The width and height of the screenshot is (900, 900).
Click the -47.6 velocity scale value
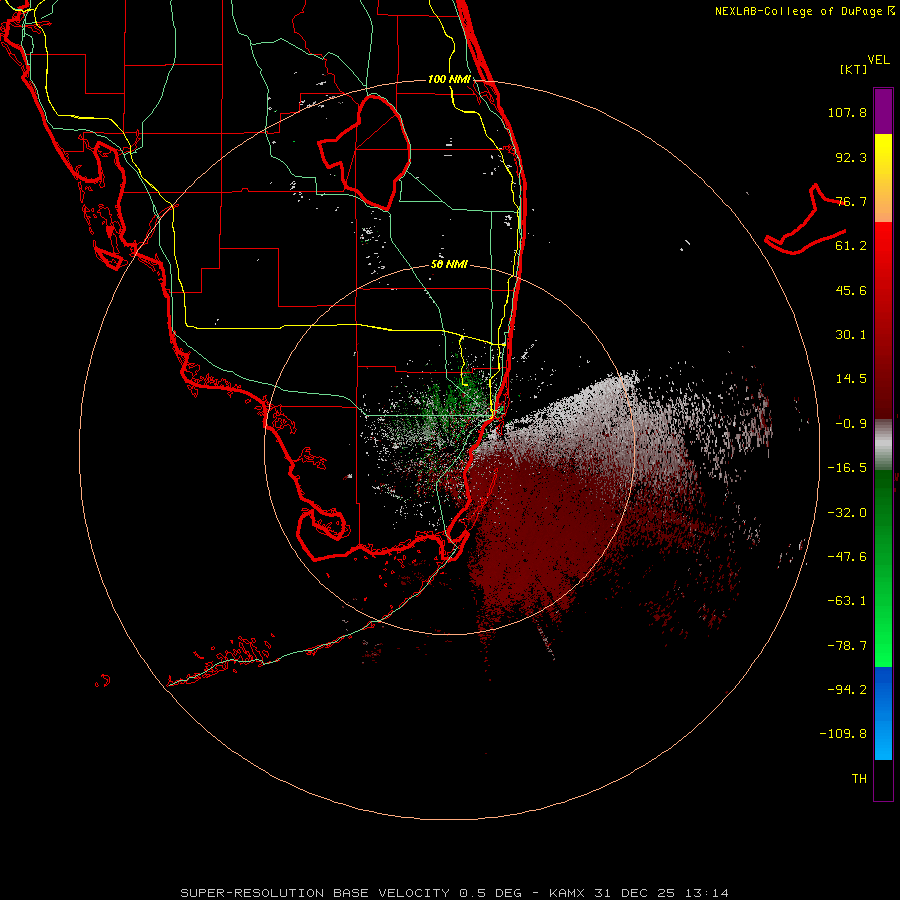(x=847, y=557)
